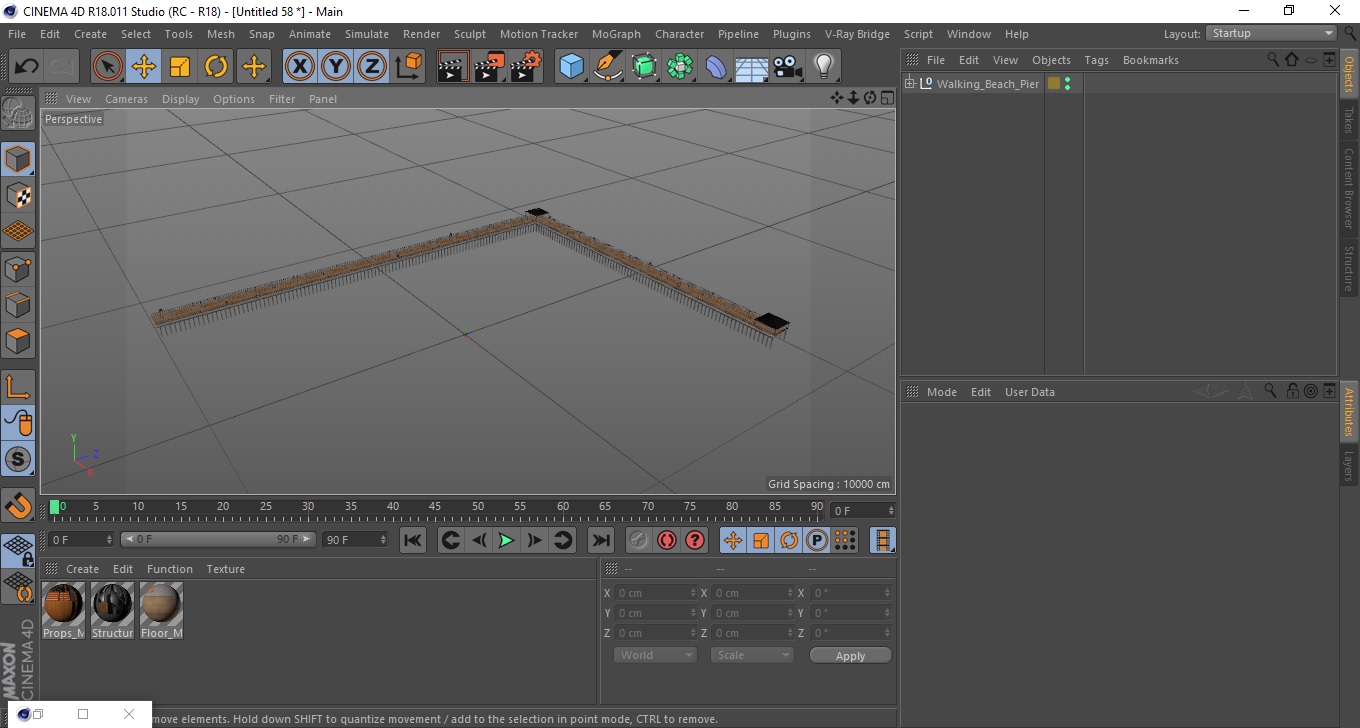Toggle X-axis lock
The image size is (1360, 728).
[x=299, y=67]
